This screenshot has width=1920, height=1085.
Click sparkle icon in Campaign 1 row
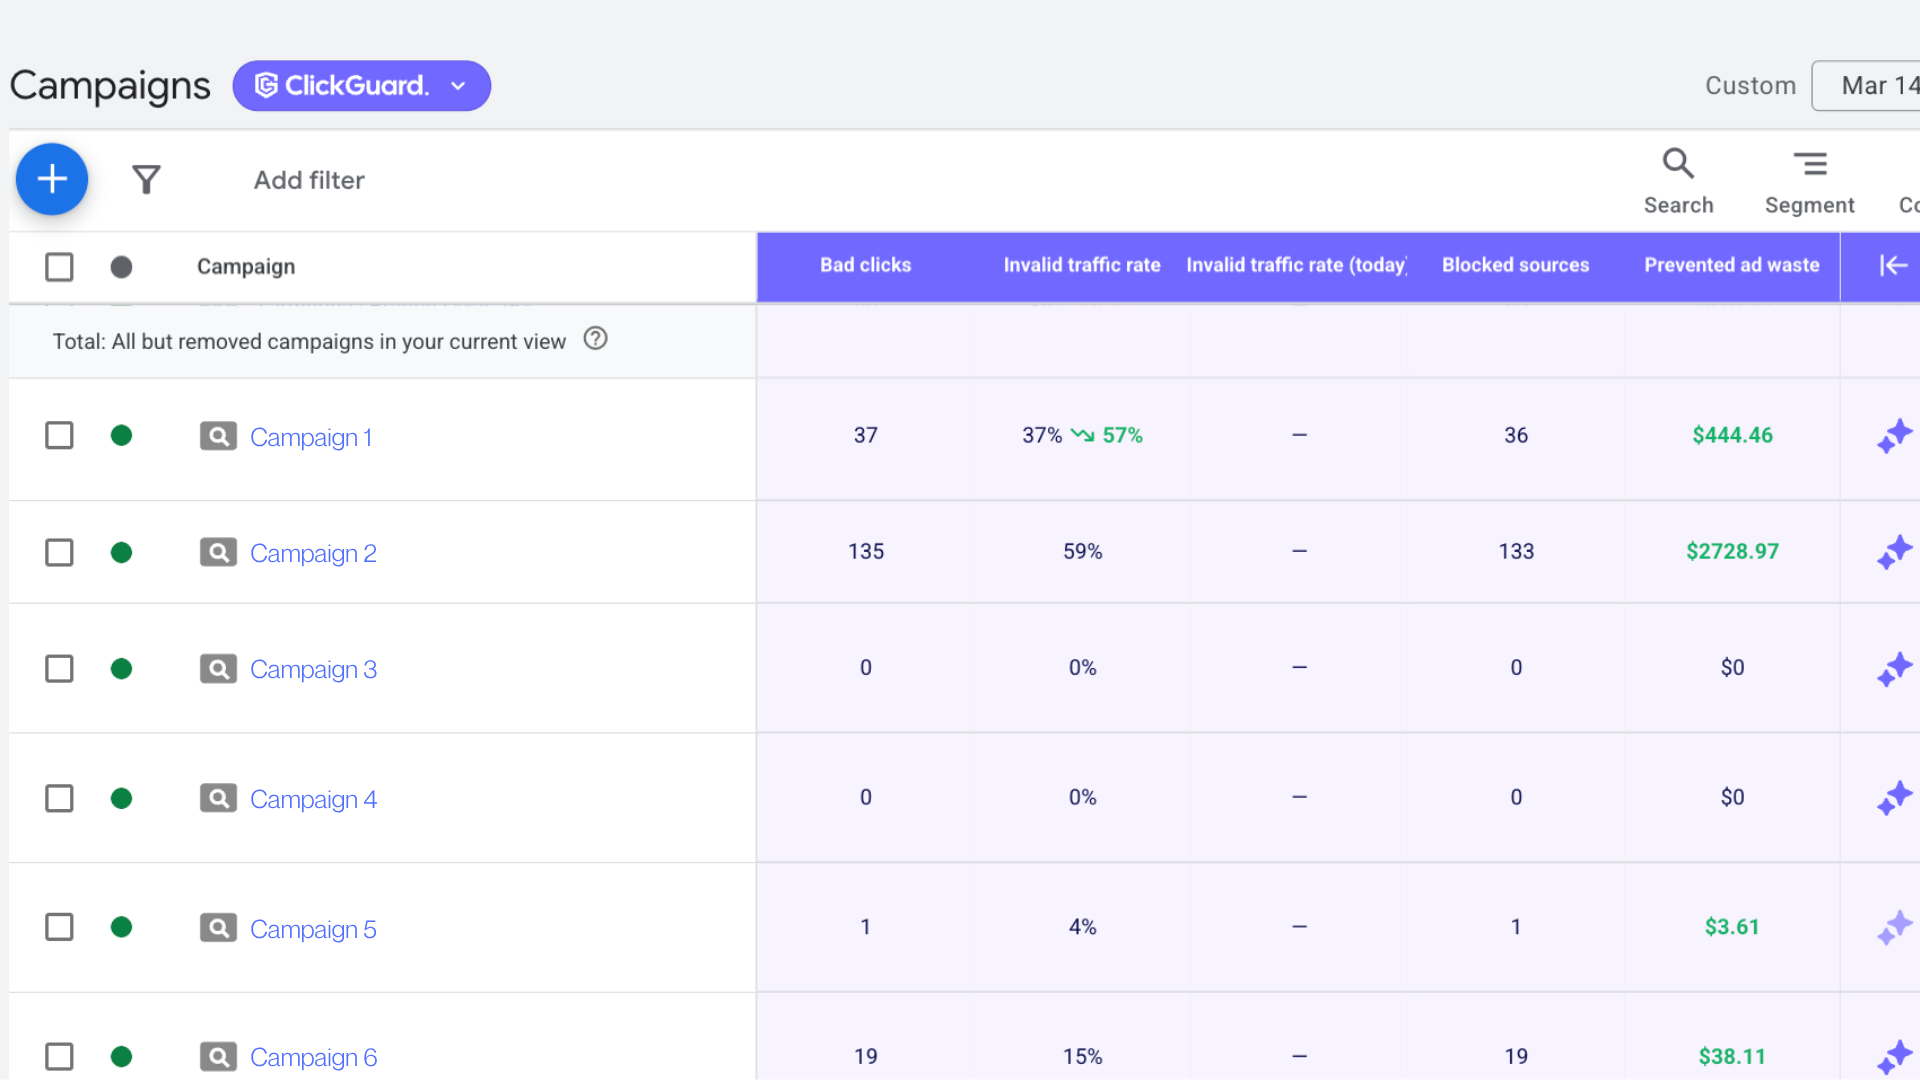[1894, 437]
